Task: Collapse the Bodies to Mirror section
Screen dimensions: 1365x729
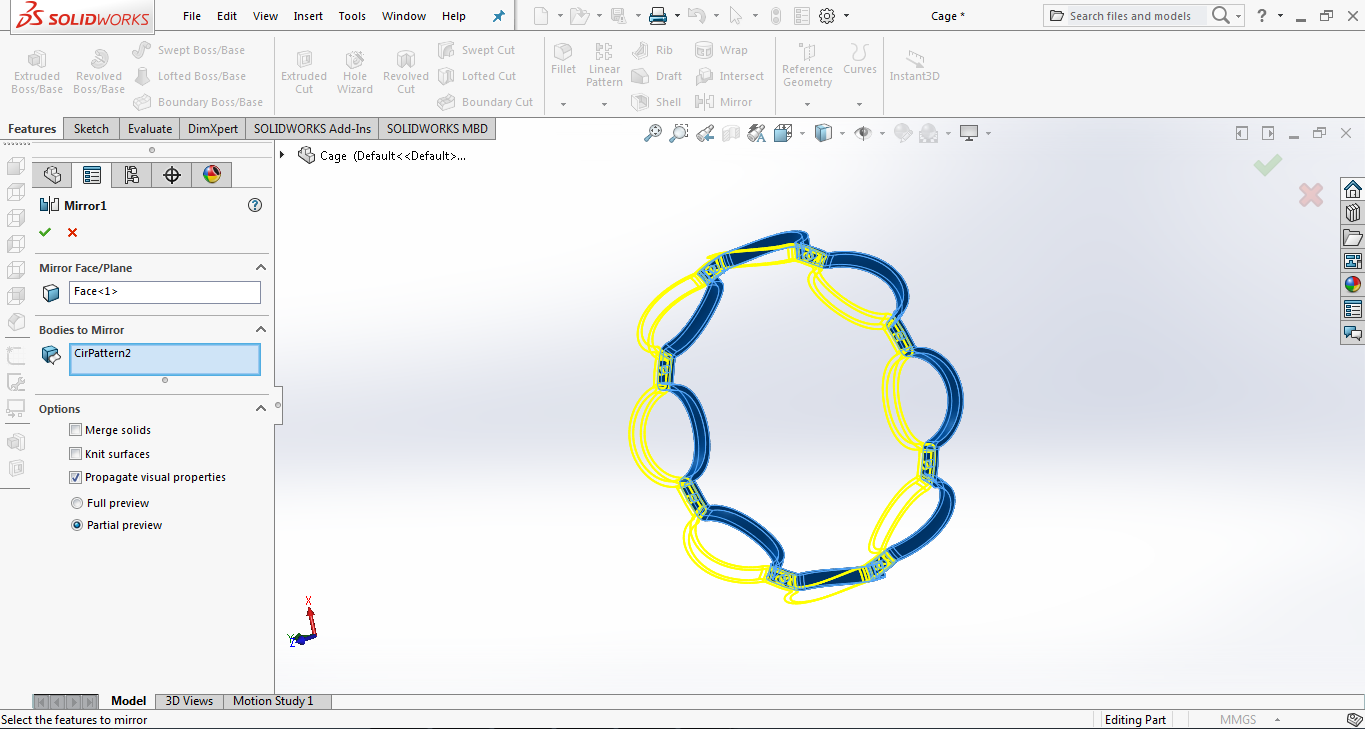Action: click(261, 330)
